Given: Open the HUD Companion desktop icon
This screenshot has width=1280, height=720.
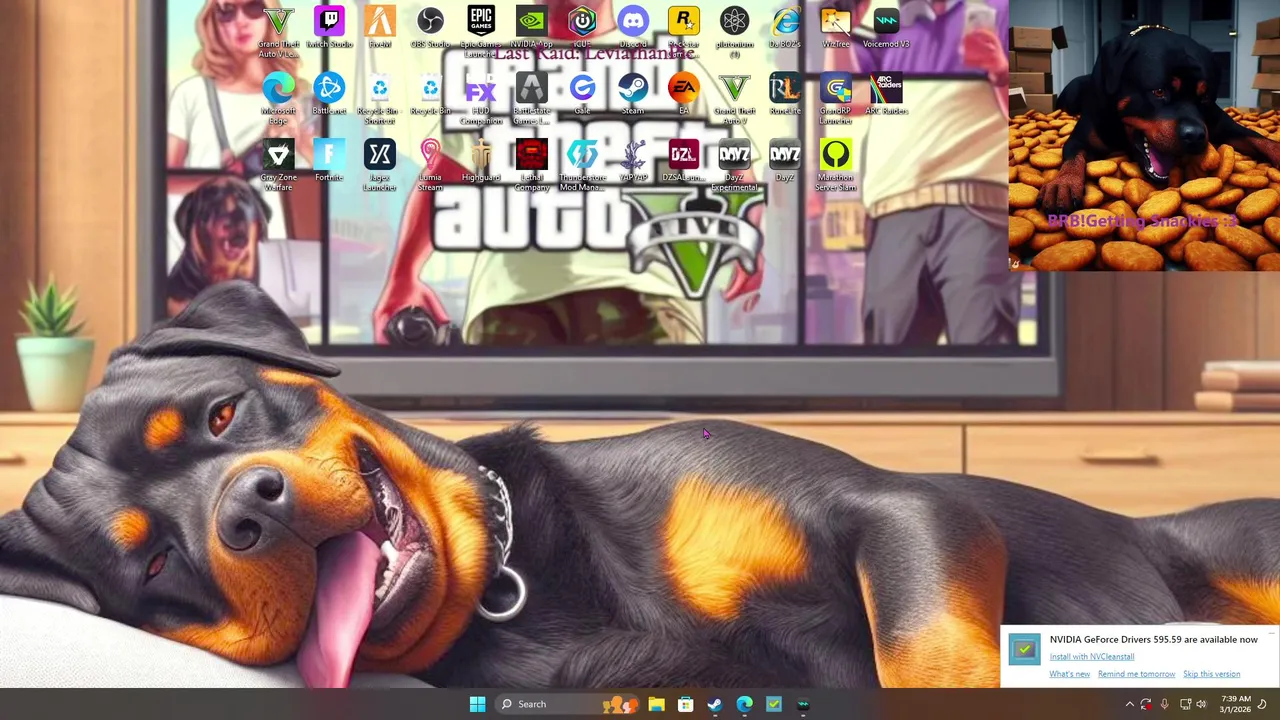Looking at the screenshot, I should pos(481,98).
